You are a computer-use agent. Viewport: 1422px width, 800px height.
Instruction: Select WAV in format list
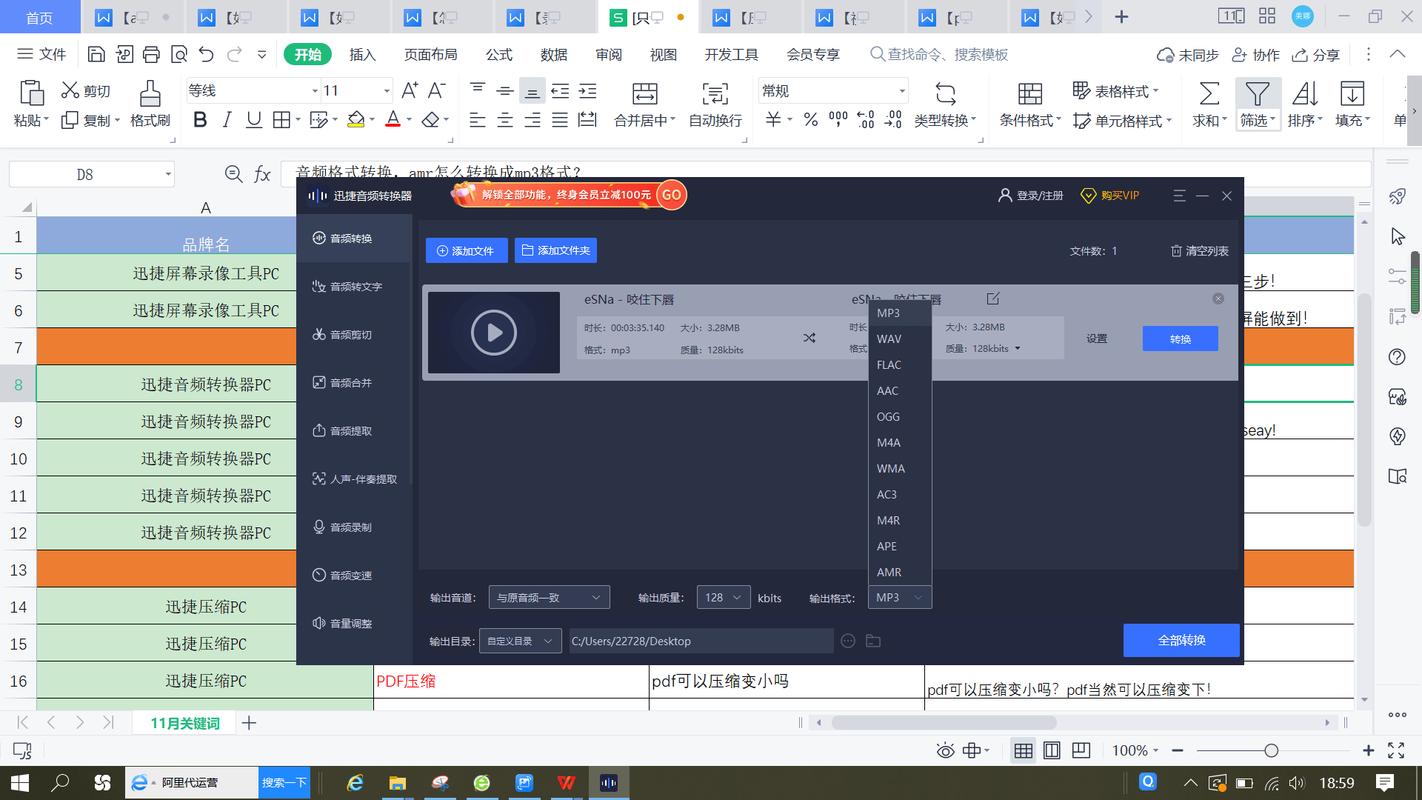tap(900, 339)
